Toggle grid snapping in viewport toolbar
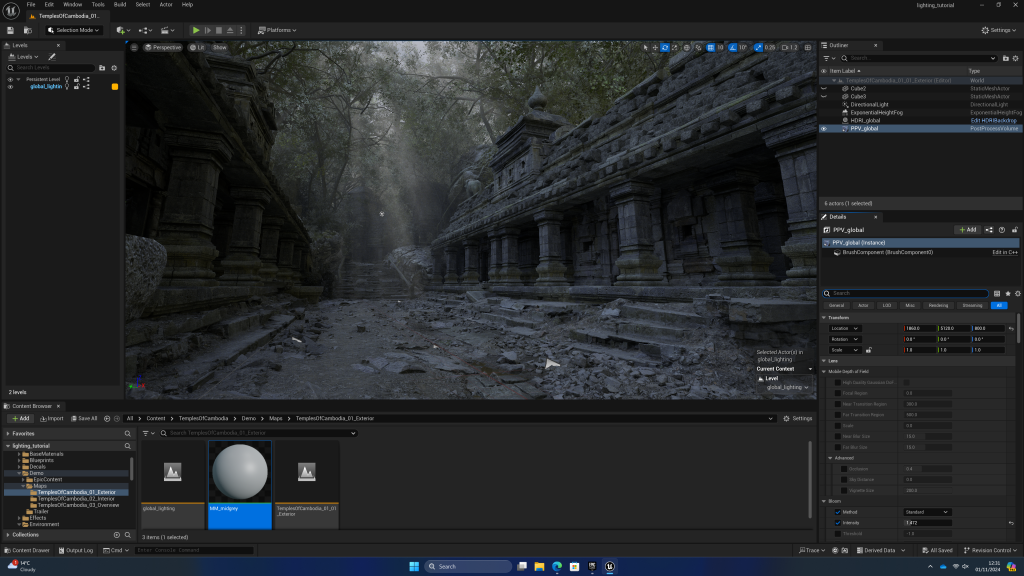 tap(711, 48)
